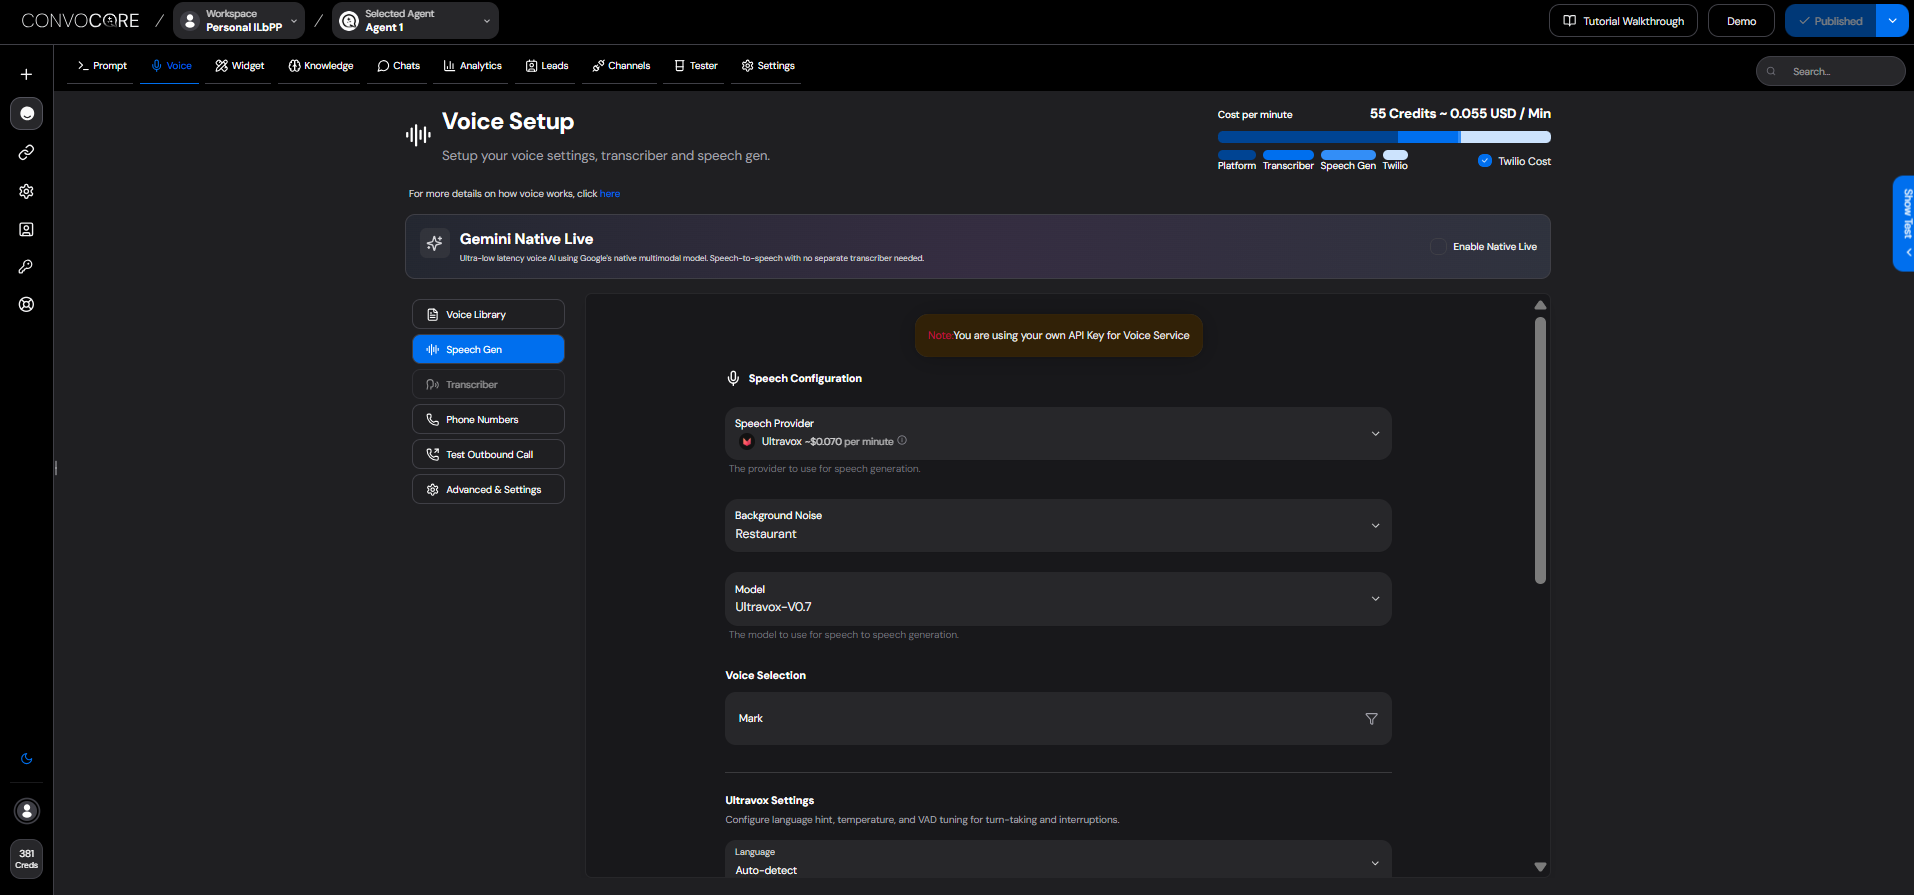Toggle dark mode moon icon
The height and width of the screenshot is (895, 1914).
point(27,759)
